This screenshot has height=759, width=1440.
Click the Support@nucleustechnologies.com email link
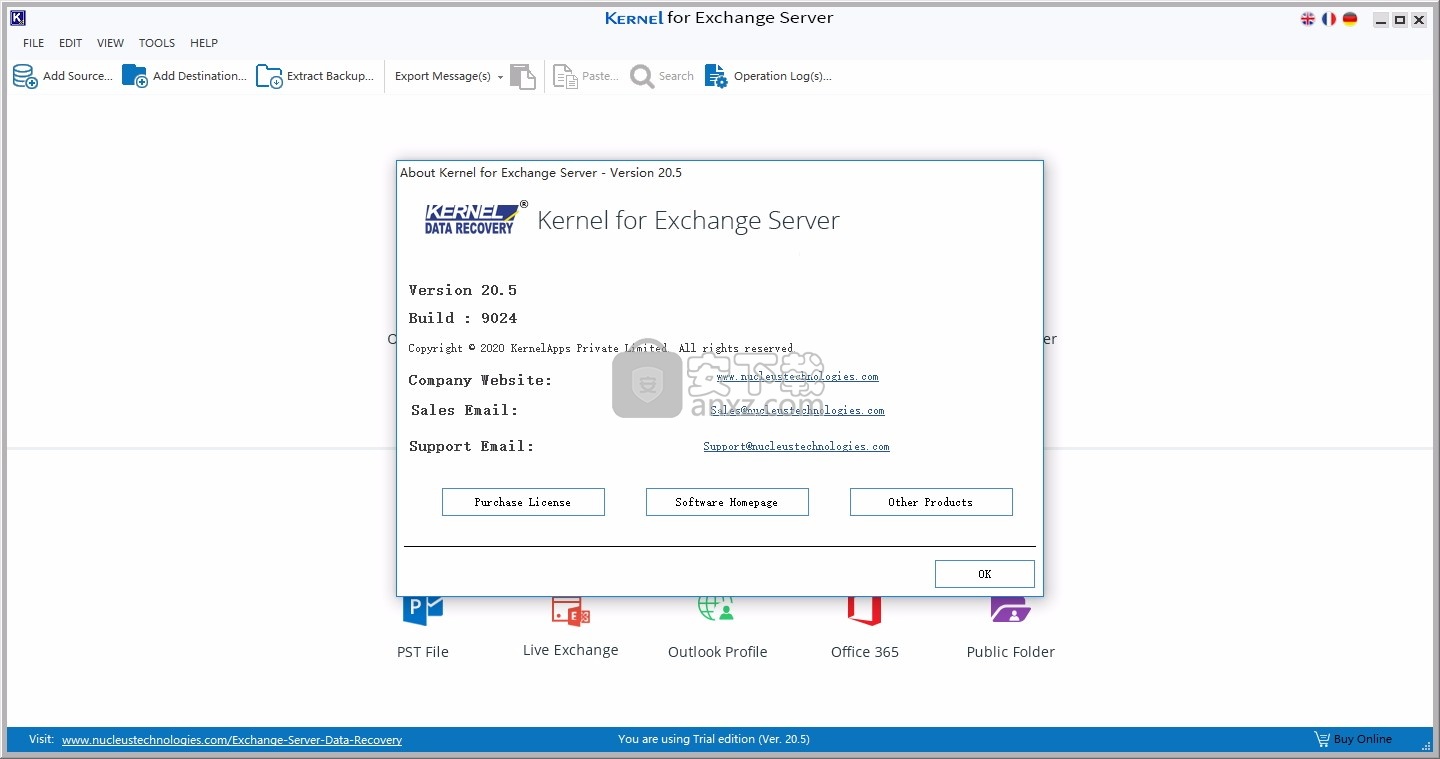[x=796, y=446]
